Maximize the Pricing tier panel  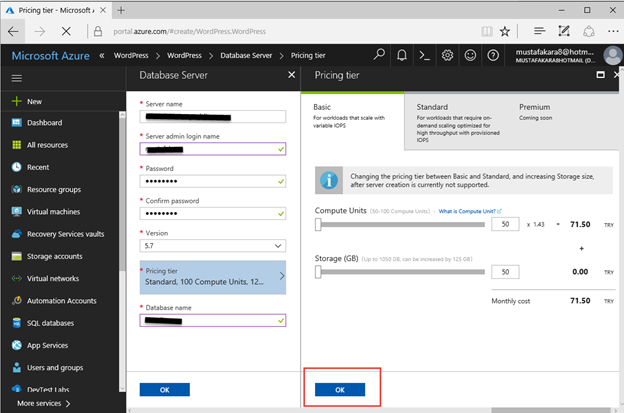pyautogui.click(x=601, y=75)
